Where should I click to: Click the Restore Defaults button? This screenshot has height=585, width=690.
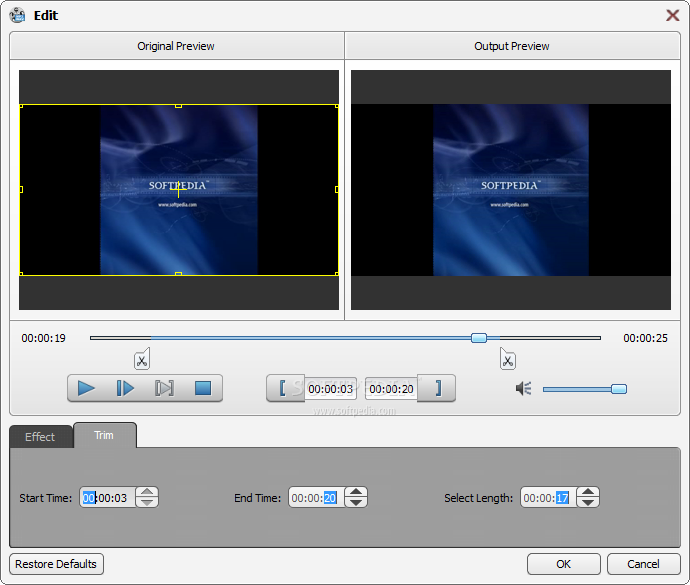click(56, 564)
